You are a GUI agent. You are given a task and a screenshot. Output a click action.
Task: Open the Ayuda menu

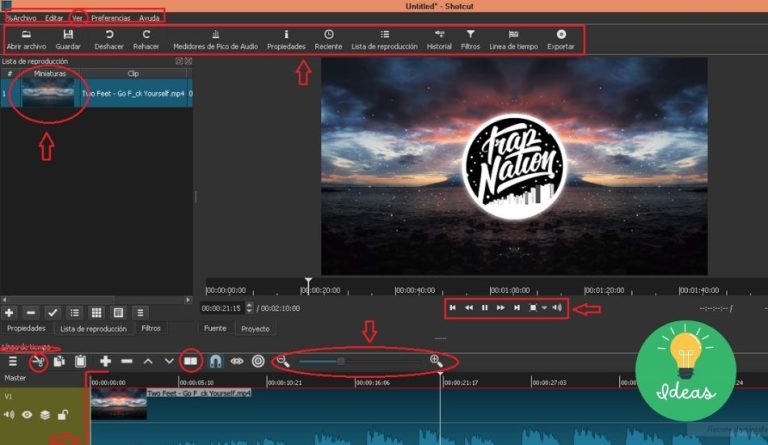pyautogui.click(x=149, y=18)
